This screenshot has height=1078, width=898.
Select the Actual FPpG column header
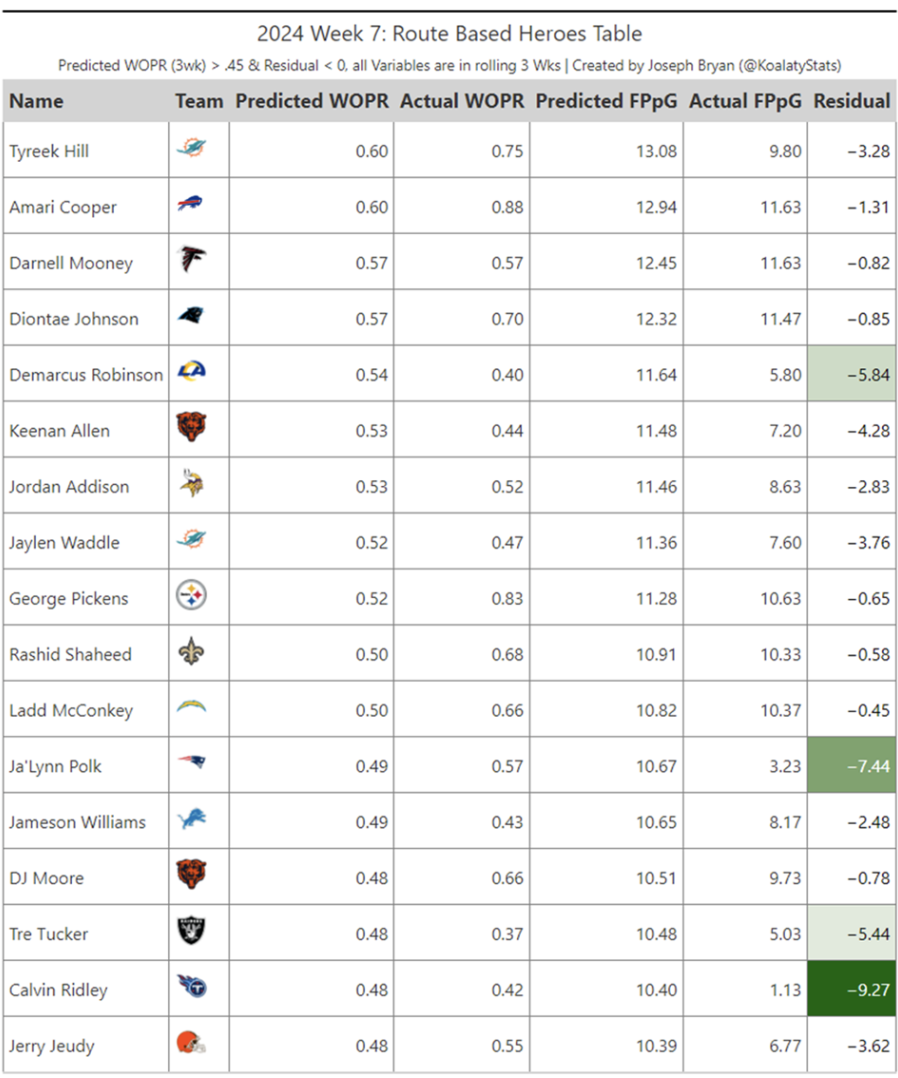[x=745, y=101]
